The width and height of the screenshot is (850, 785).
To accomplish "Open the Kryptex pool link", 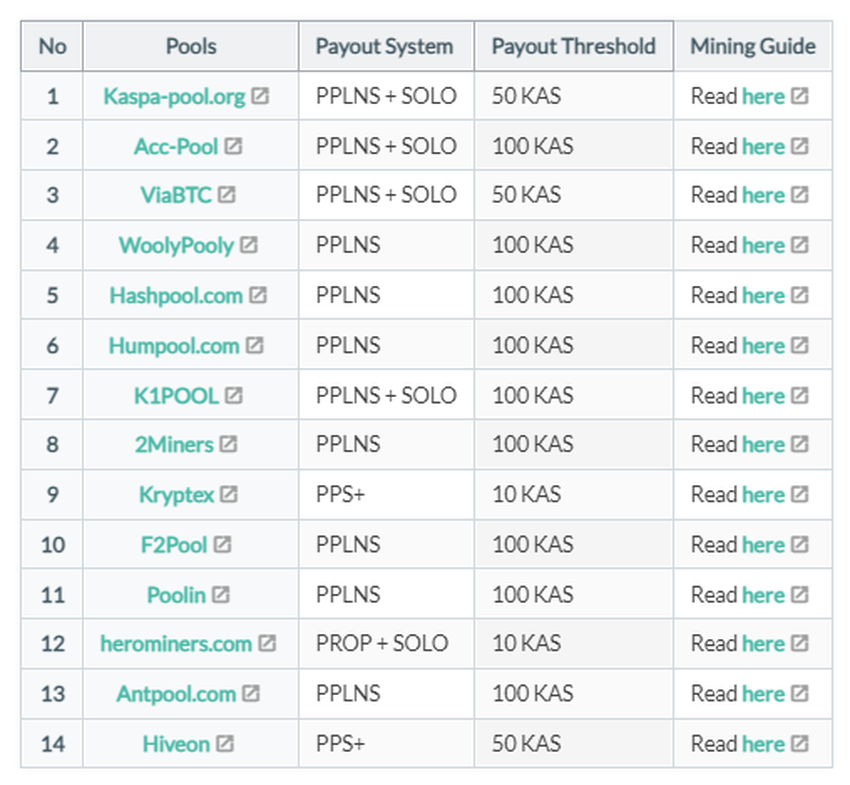I will click(x=176, y=495).
